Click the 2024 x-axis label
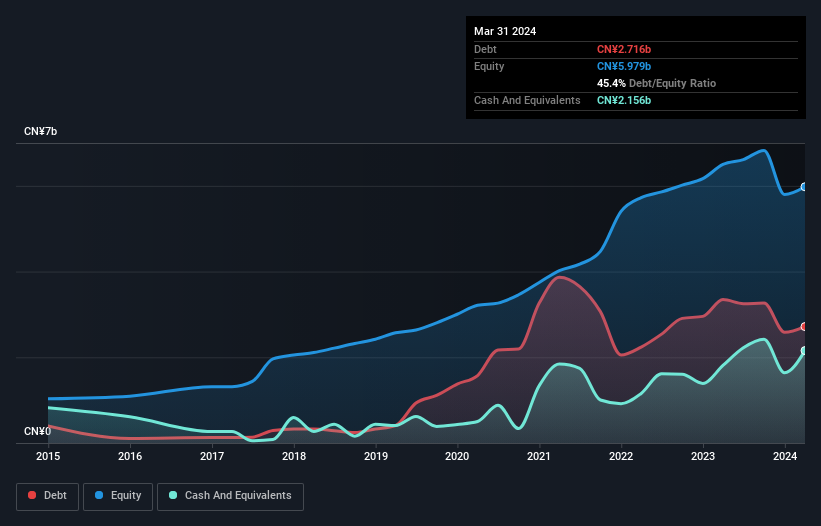Viewport: 821px width, 526px height. pos(785,456)
